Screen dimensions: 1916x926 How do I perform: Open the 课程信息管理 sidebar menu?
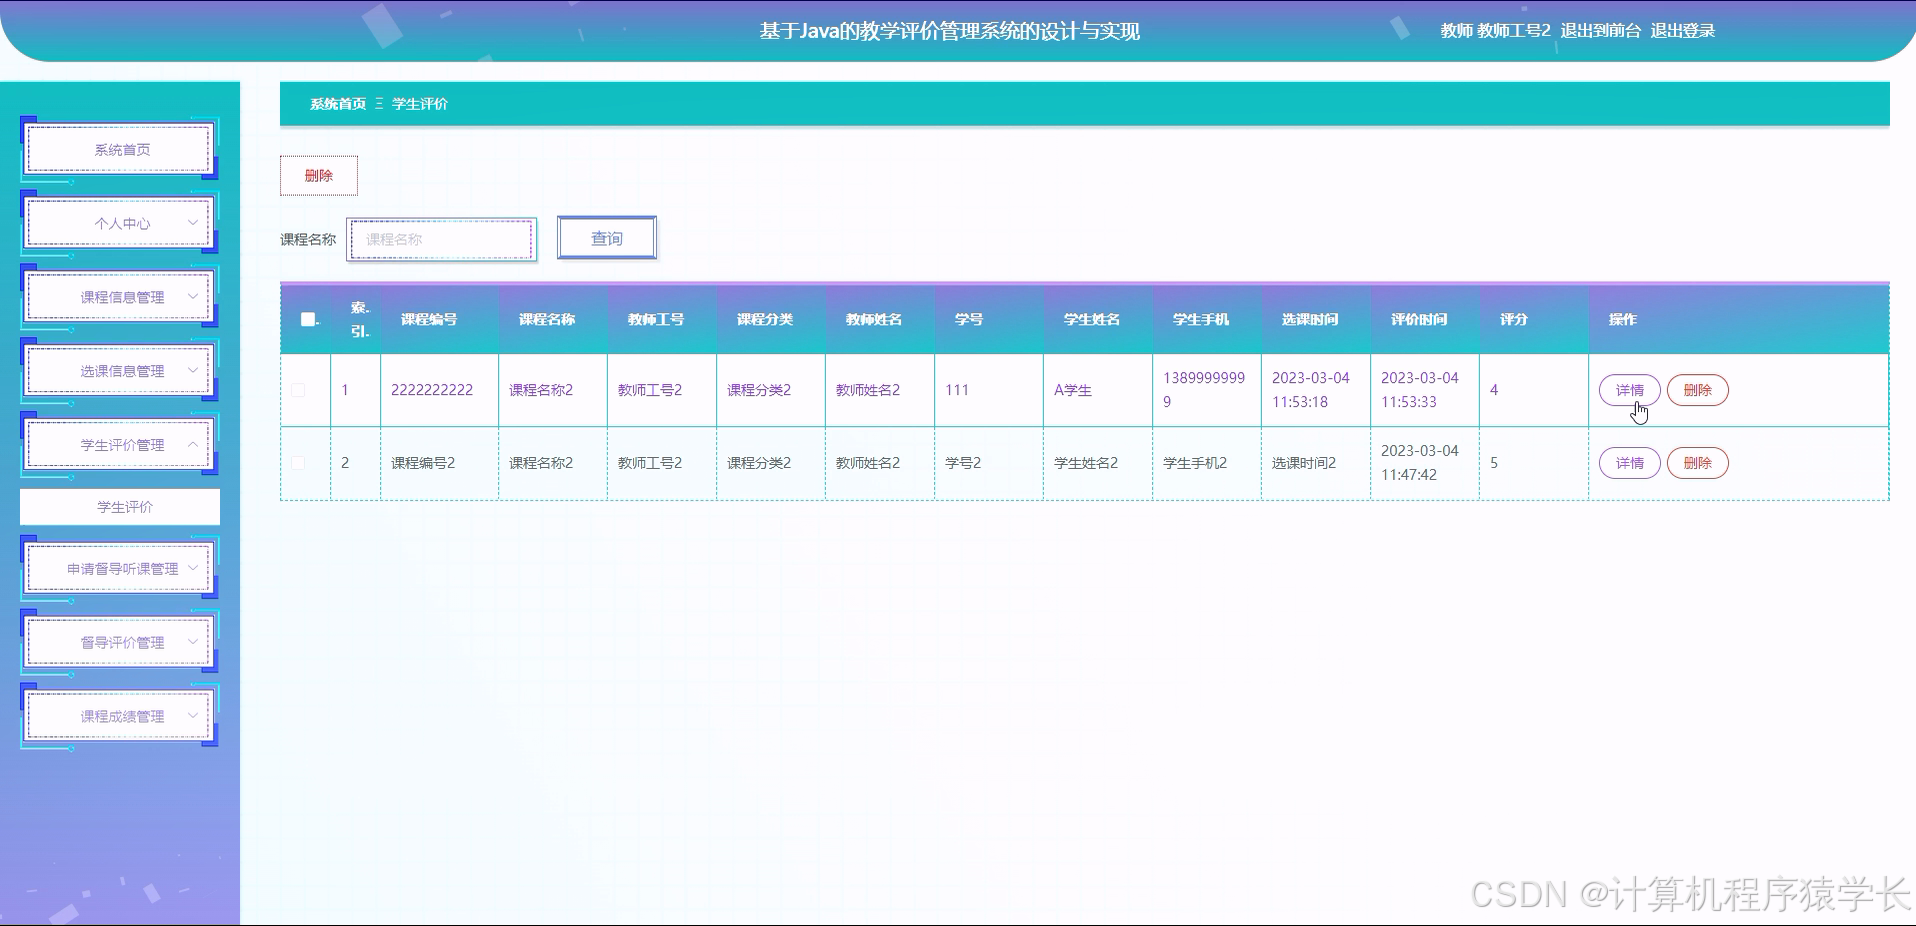tap(119, 297)
